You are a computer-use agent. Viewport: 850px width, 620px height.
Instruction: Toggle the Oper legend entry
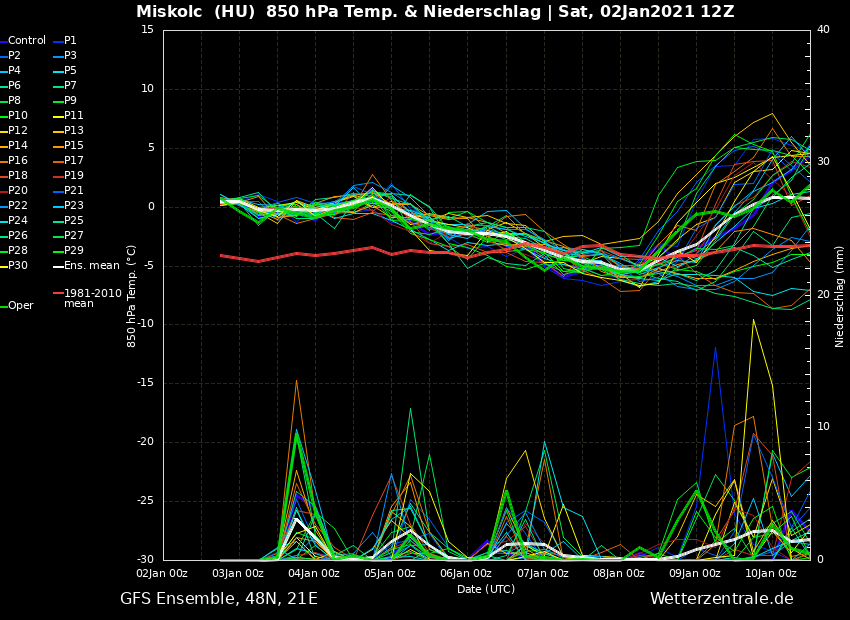(x=21, y=306)
